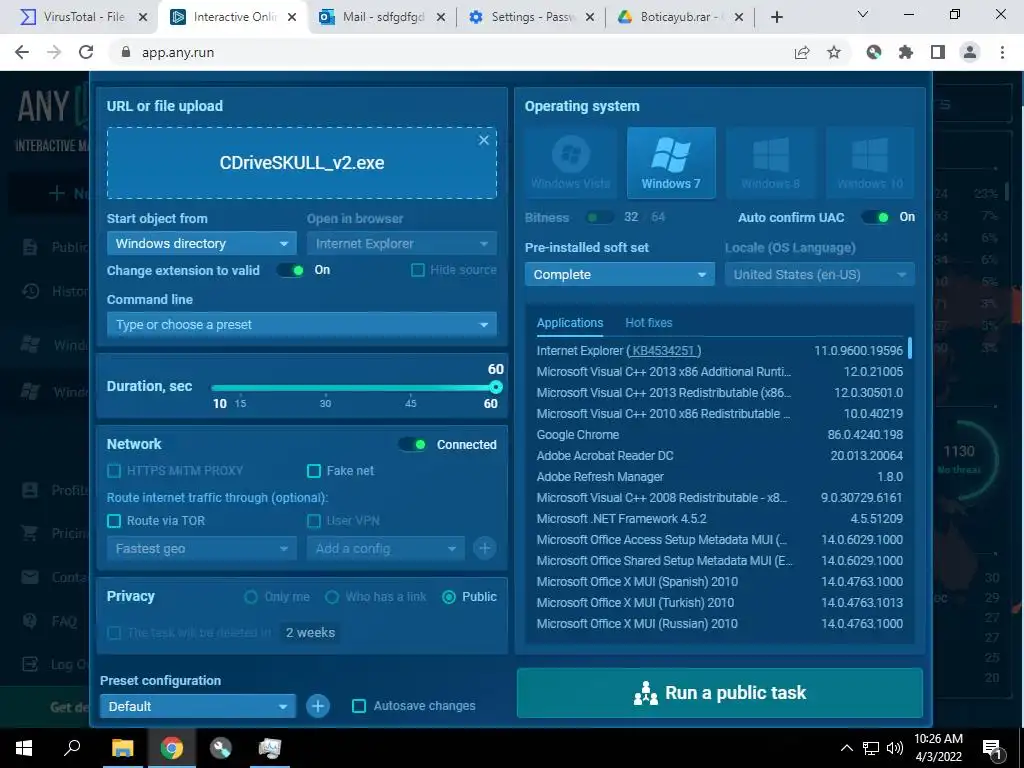Open Chrome tab search chevron

(863, 15)
